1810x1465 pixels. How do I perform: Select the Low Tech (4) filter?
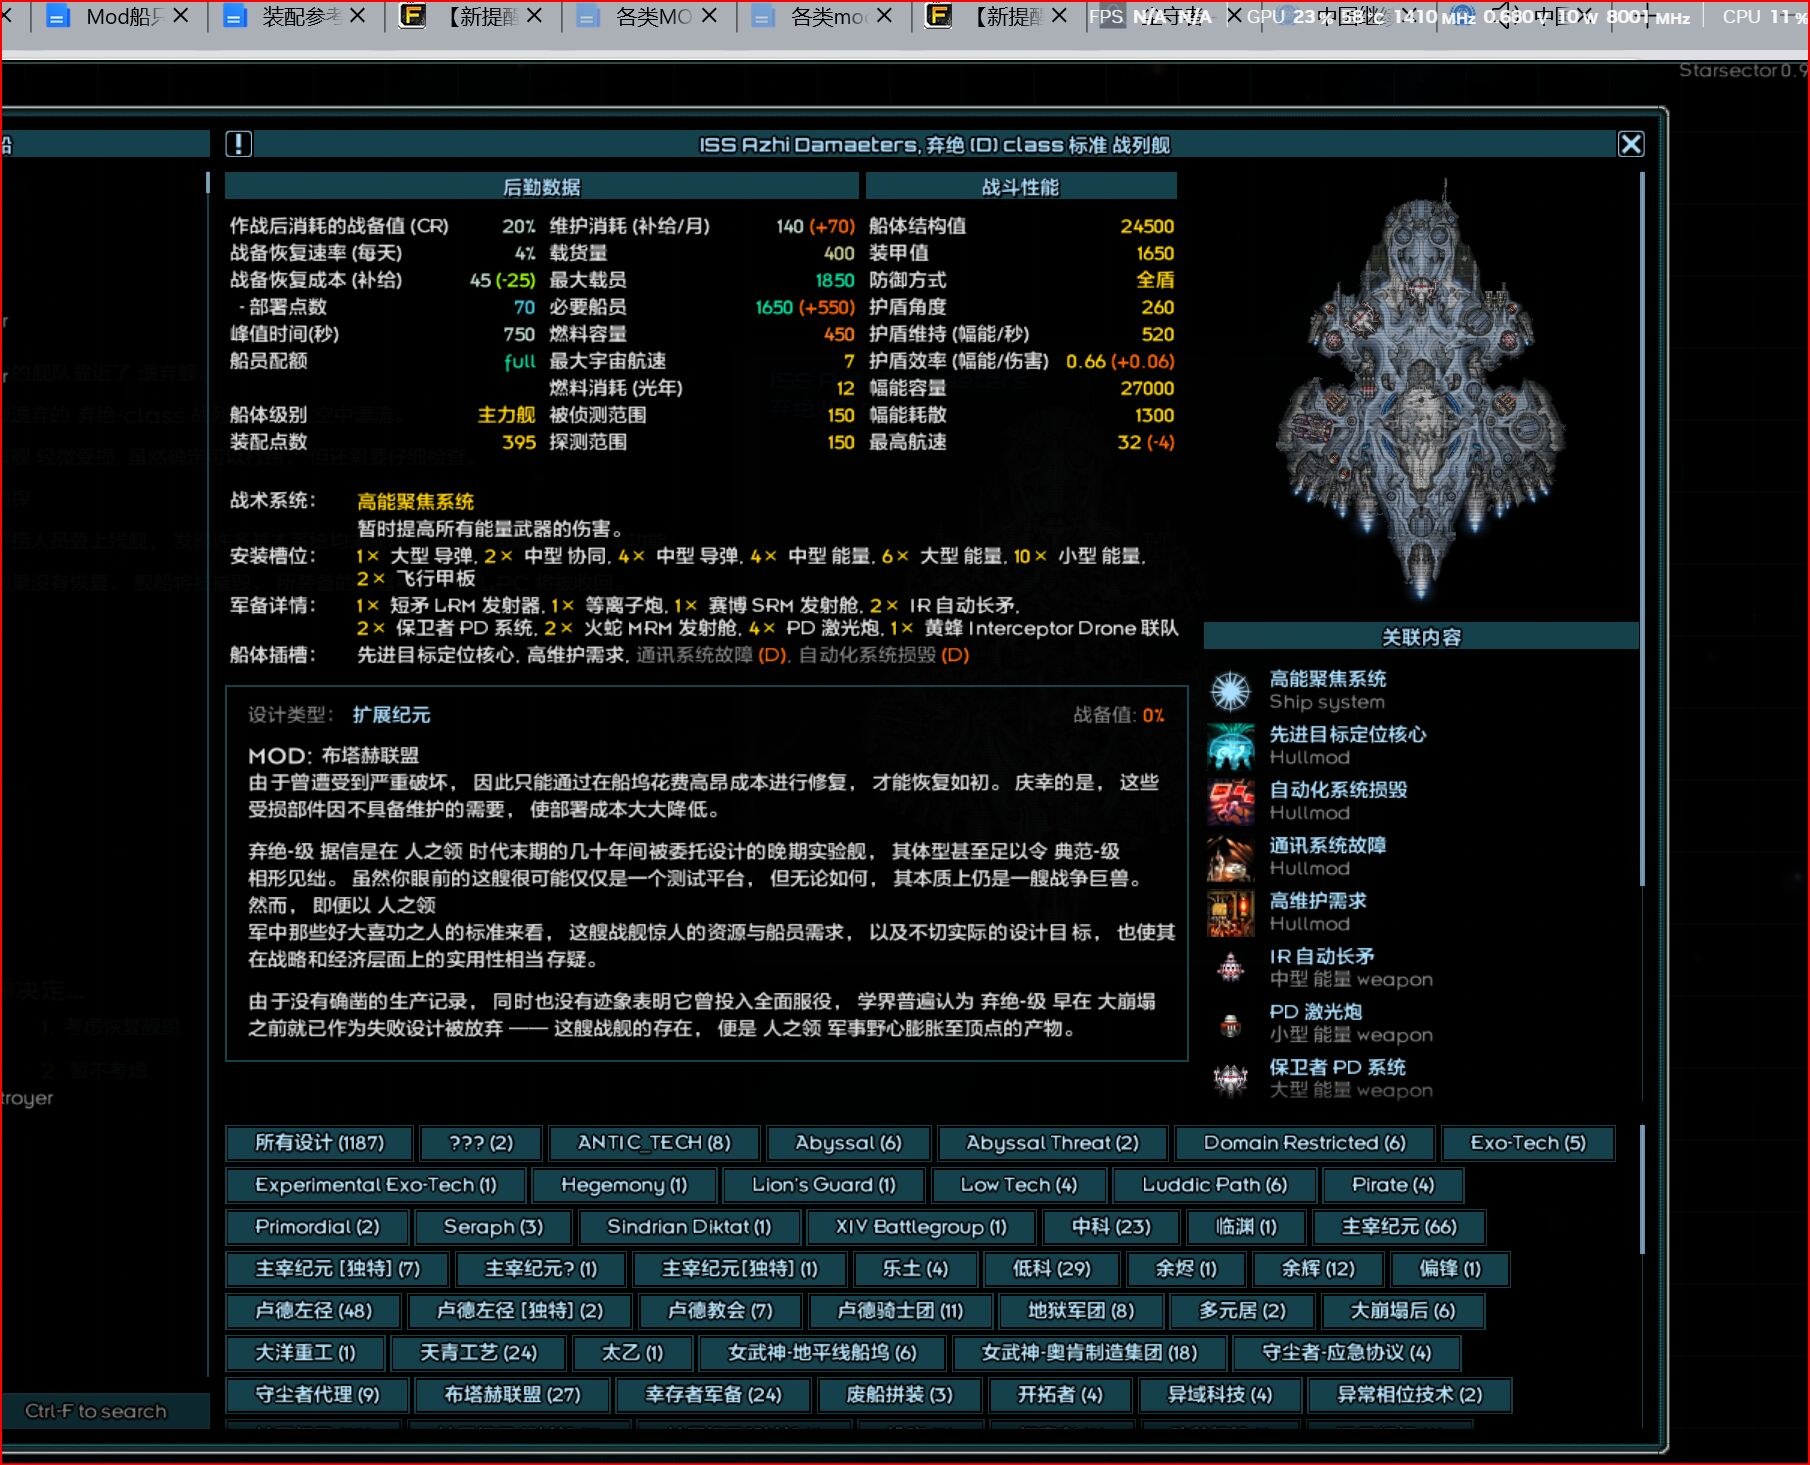(1018, 1185)
